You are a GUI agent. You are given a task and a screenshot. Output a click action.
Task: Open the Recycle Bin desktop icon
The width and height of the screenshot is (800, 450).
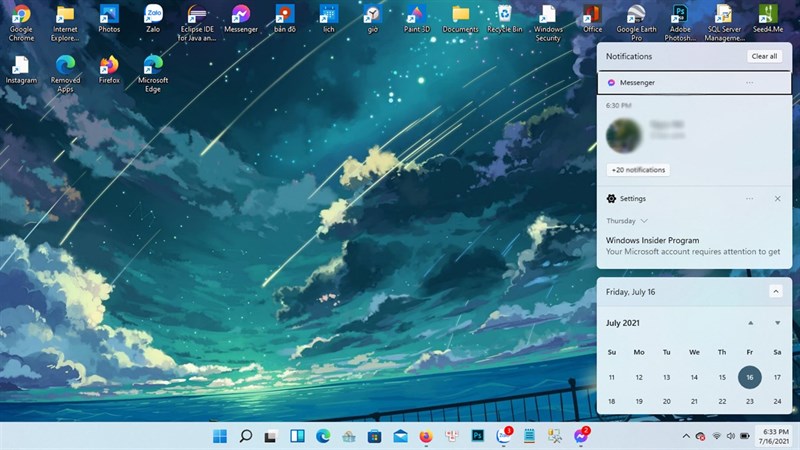505,18
